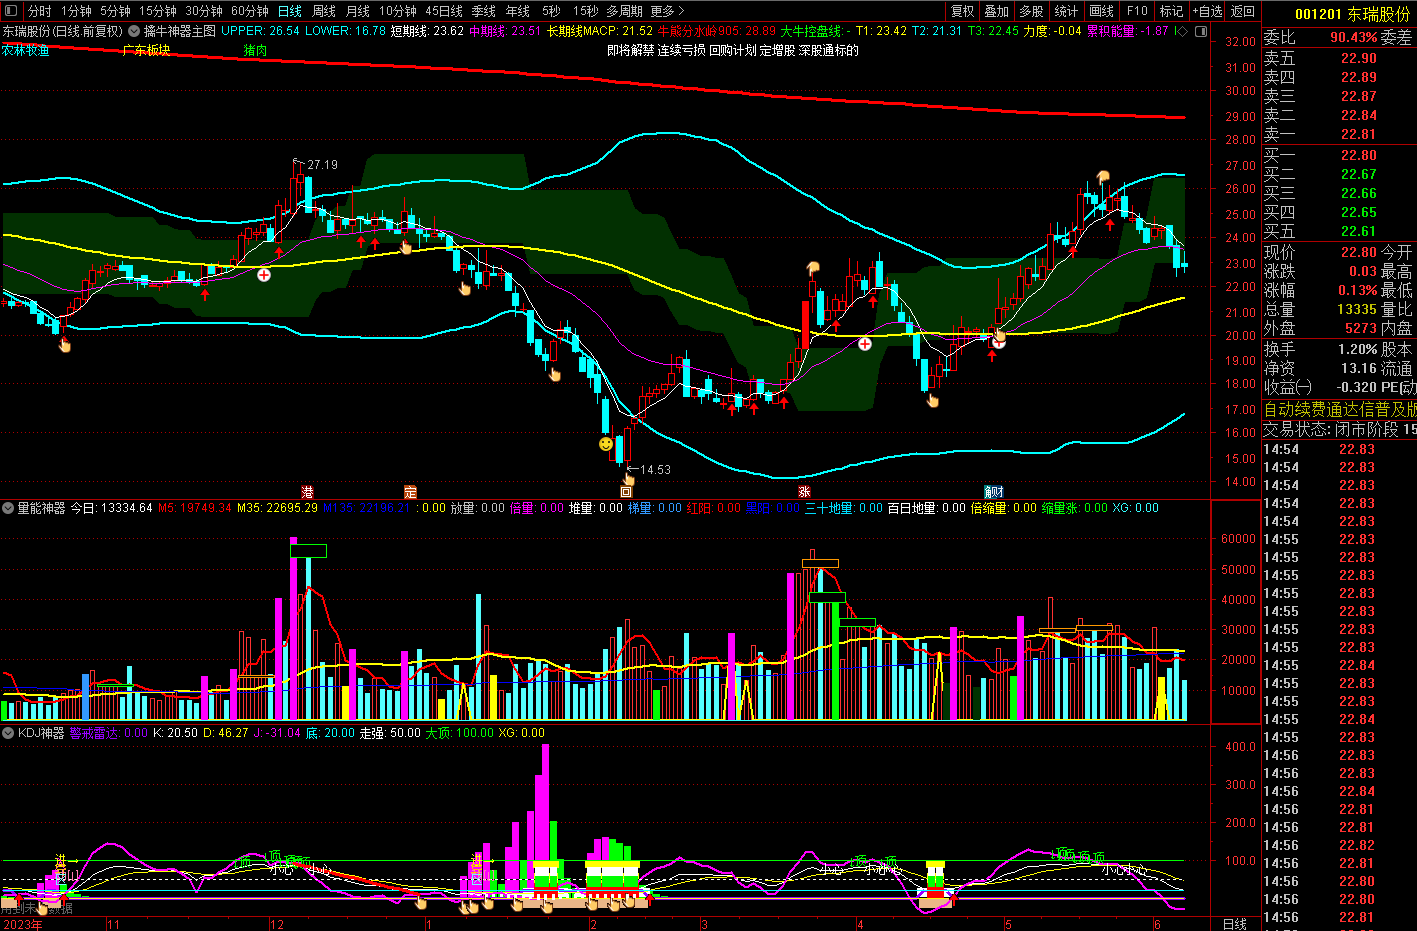Click the 回 event marker icon
The width and height of the screenshot is (1417, 931).
[626, 492]
